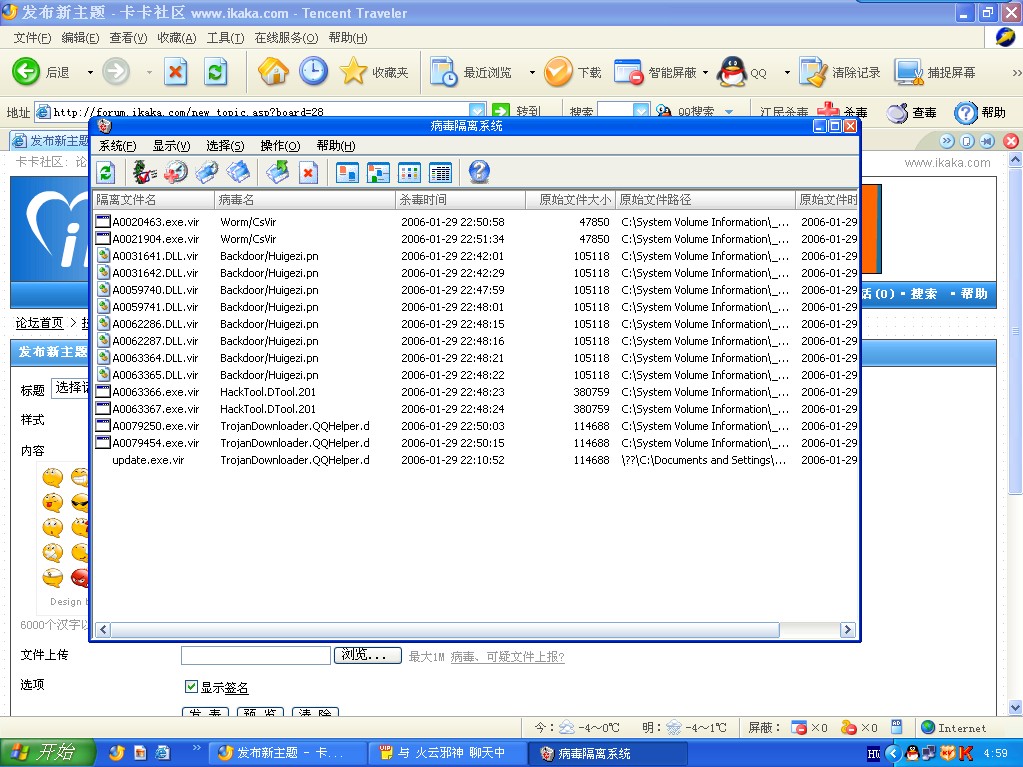Click browser vertical scrollbar down arrow

pos(1015,707)
